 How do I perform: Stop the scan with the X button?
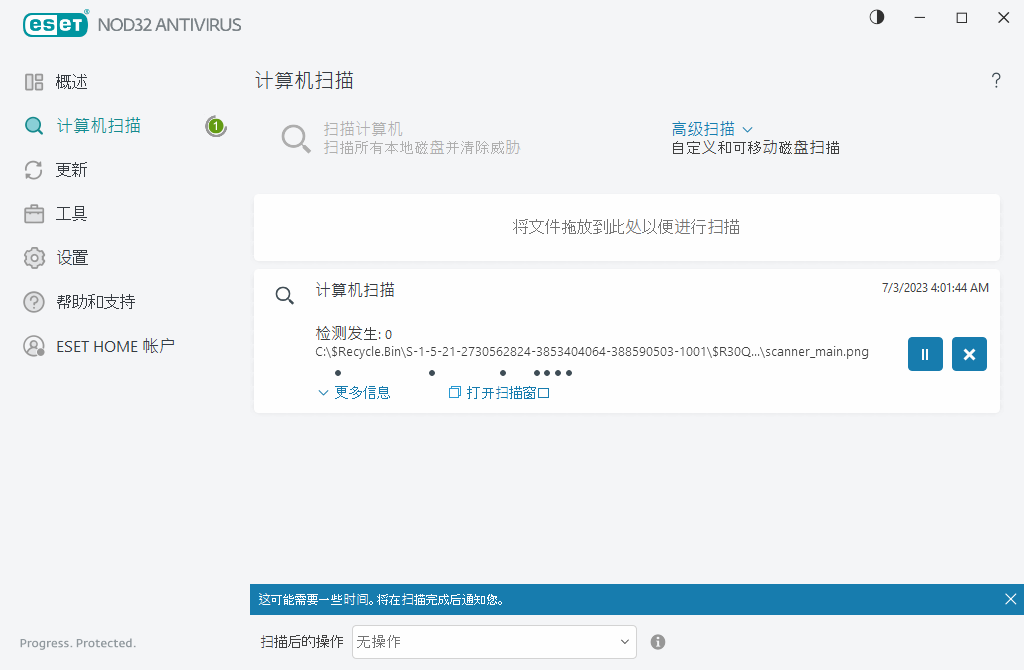969,354
